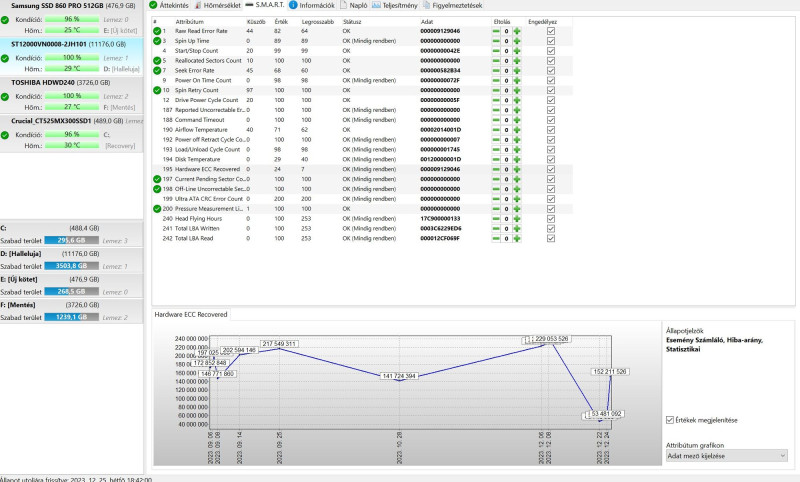
Task: Click plus icon in Disk Temperature row
Action: pos(517,159)
